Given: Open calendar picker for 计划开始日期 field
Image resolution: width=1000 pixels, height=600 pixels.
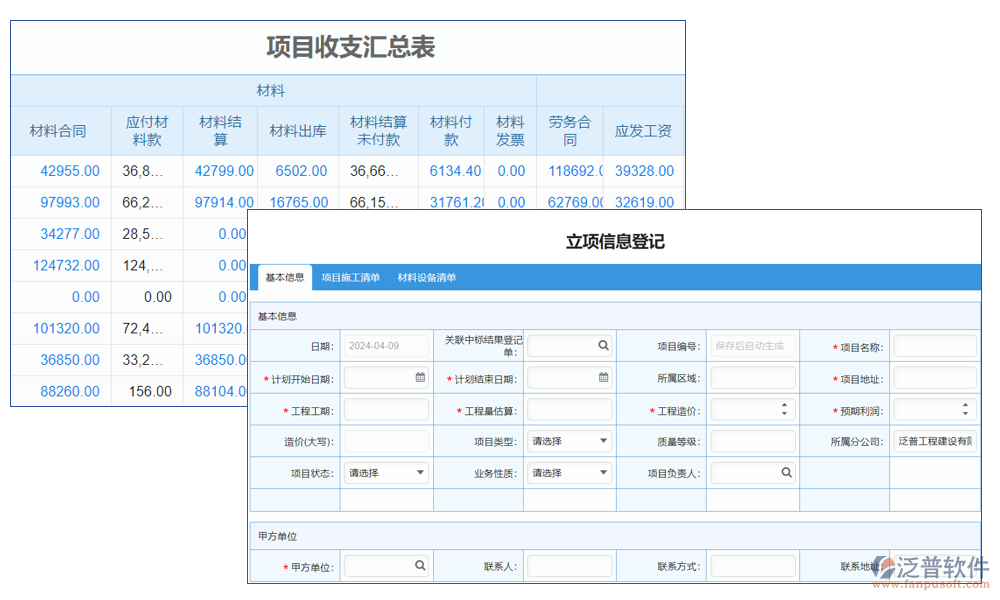Looking at the screenshot, I should [419, 376].
